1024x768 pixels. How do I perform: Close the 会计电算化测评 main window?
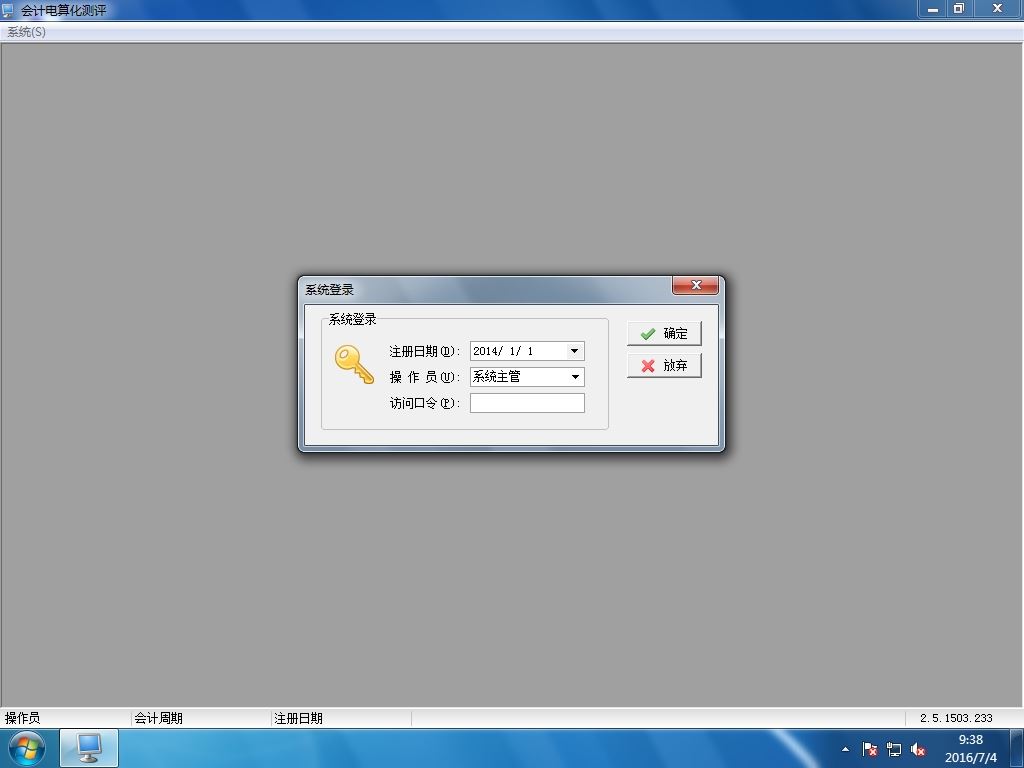tap(997, 9)
